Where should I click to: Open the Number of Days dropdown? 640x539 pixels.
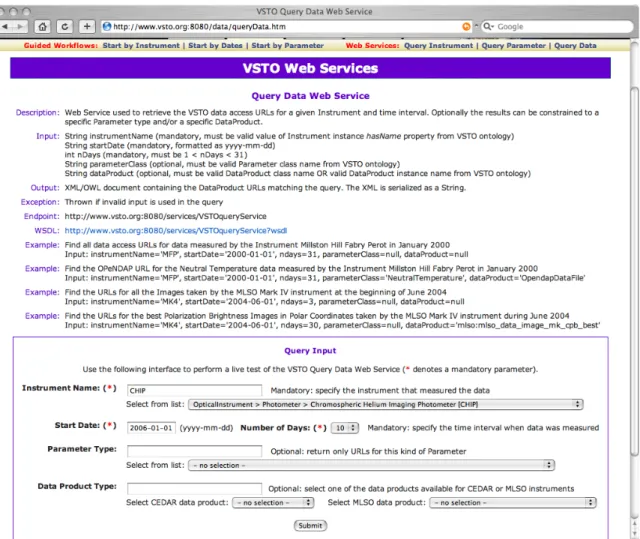[345, 428]
